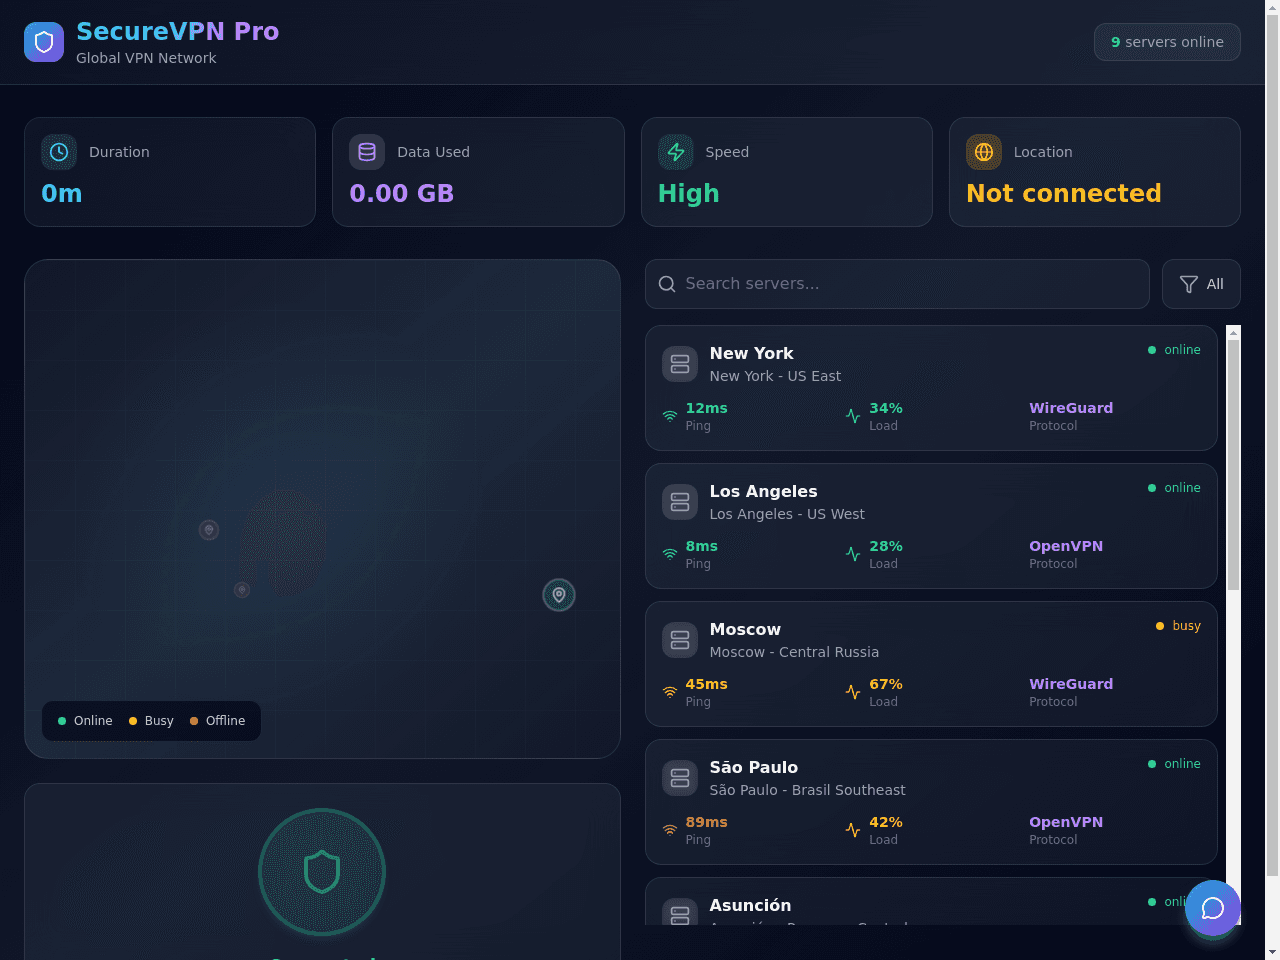The image size is (1280, 960).
Task: Click the SecureVPN Pro title text
Action: 178,32
